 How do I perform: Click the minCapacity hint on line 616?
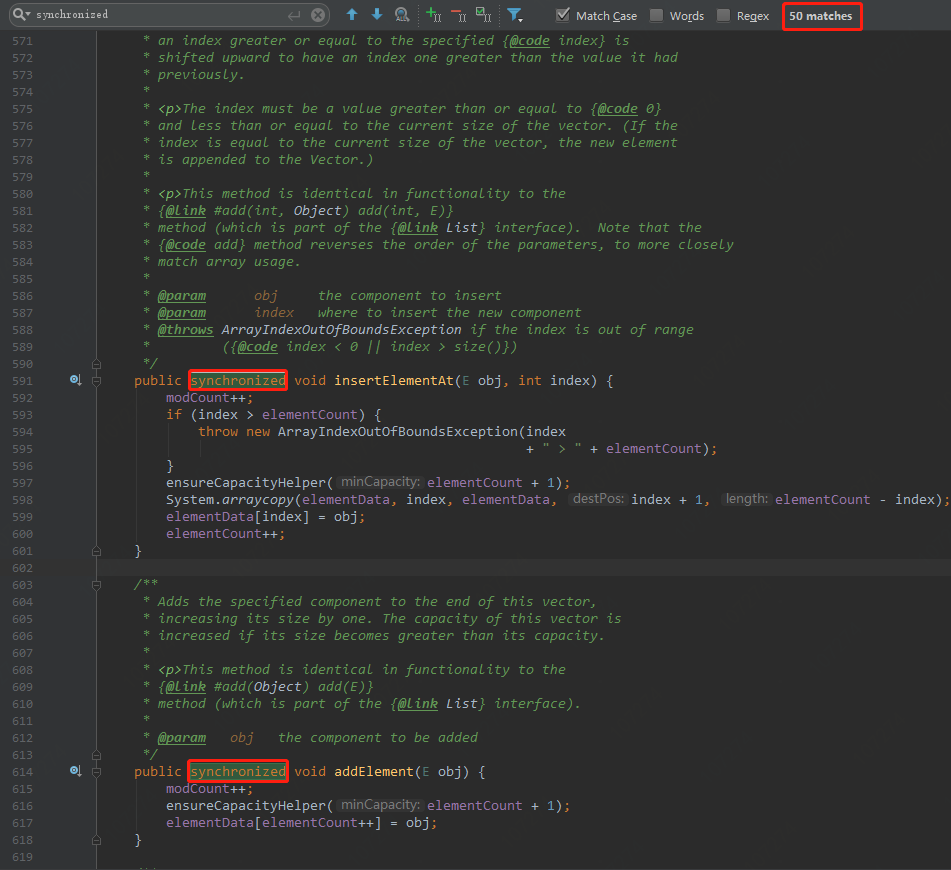pyautogui.click(x=380, y=804)
